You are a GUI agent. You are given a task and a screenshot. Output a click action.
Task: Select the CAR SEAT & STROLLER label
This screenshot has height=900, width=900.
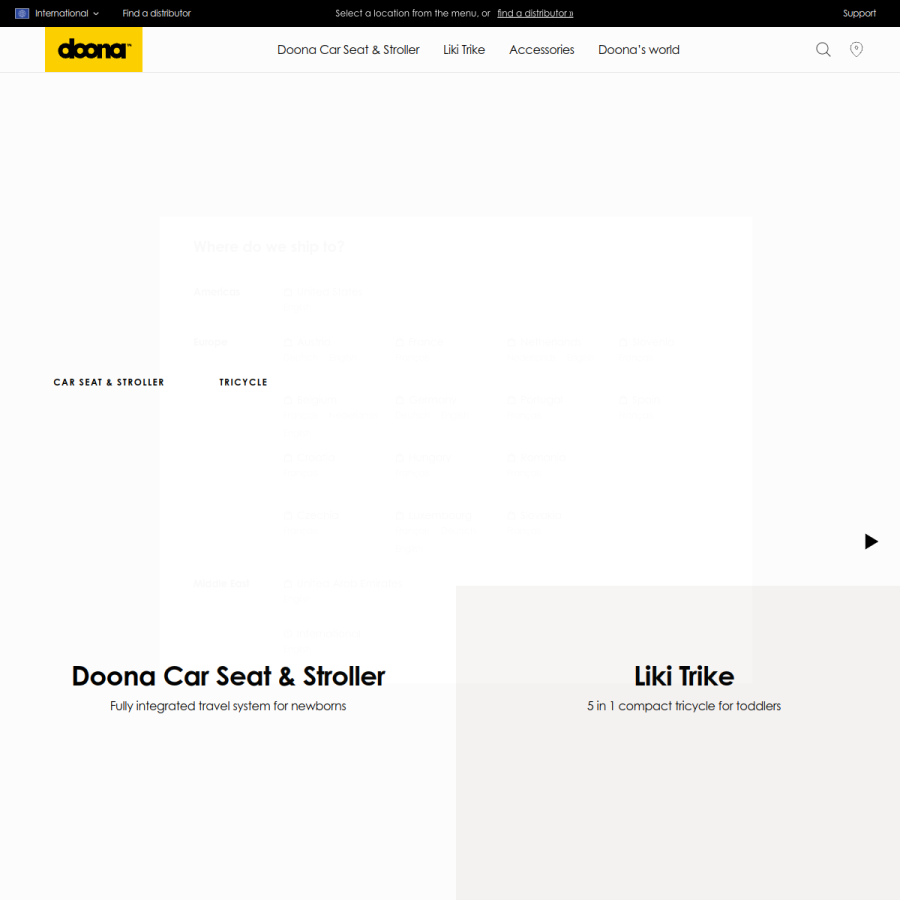point(108,382)
